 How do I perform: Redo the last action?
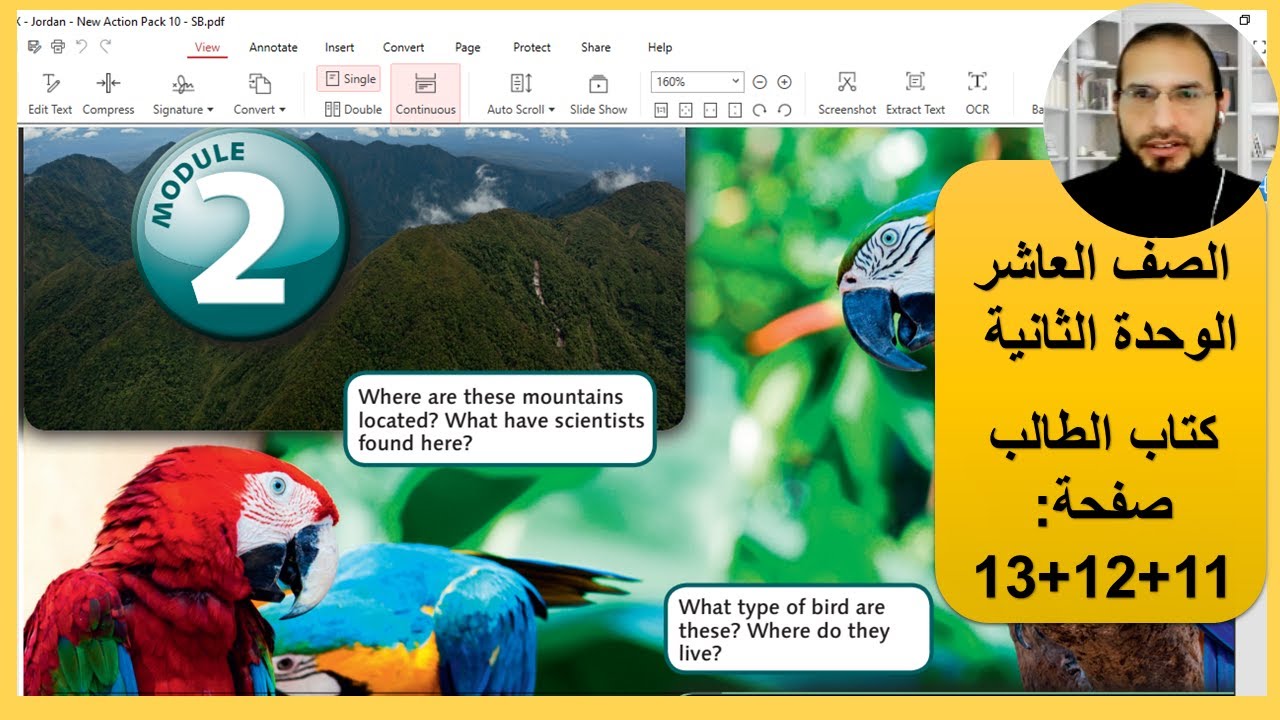(x=105, y=46)
